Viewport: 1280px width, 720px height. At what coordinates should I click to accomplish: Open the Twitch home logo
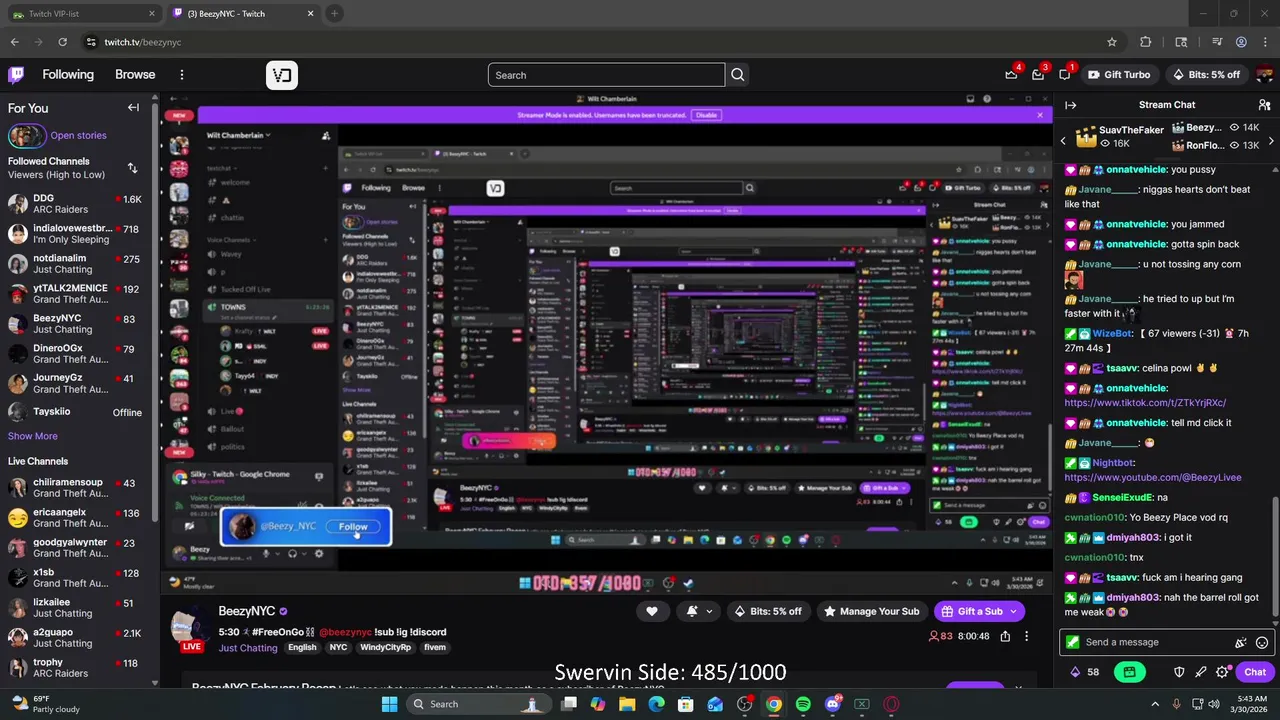coord(16,75)
